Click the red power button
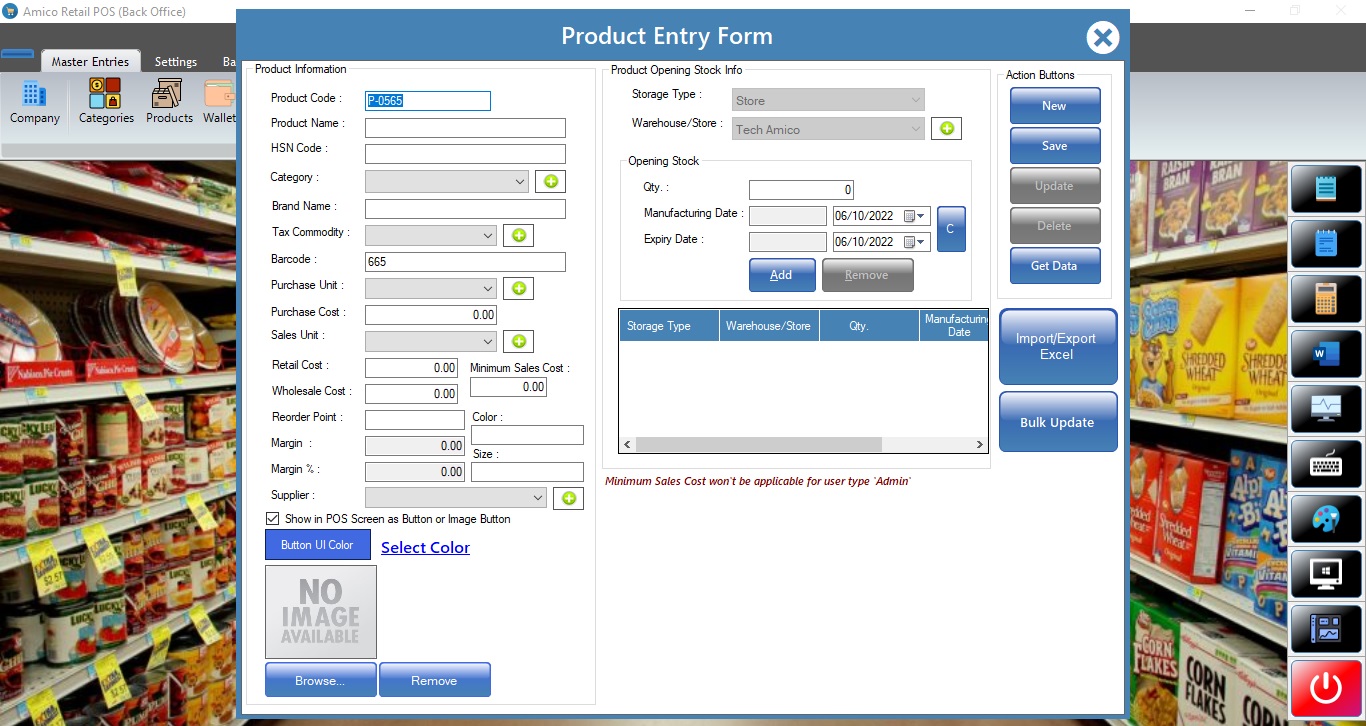 (x=1326, y=688)
